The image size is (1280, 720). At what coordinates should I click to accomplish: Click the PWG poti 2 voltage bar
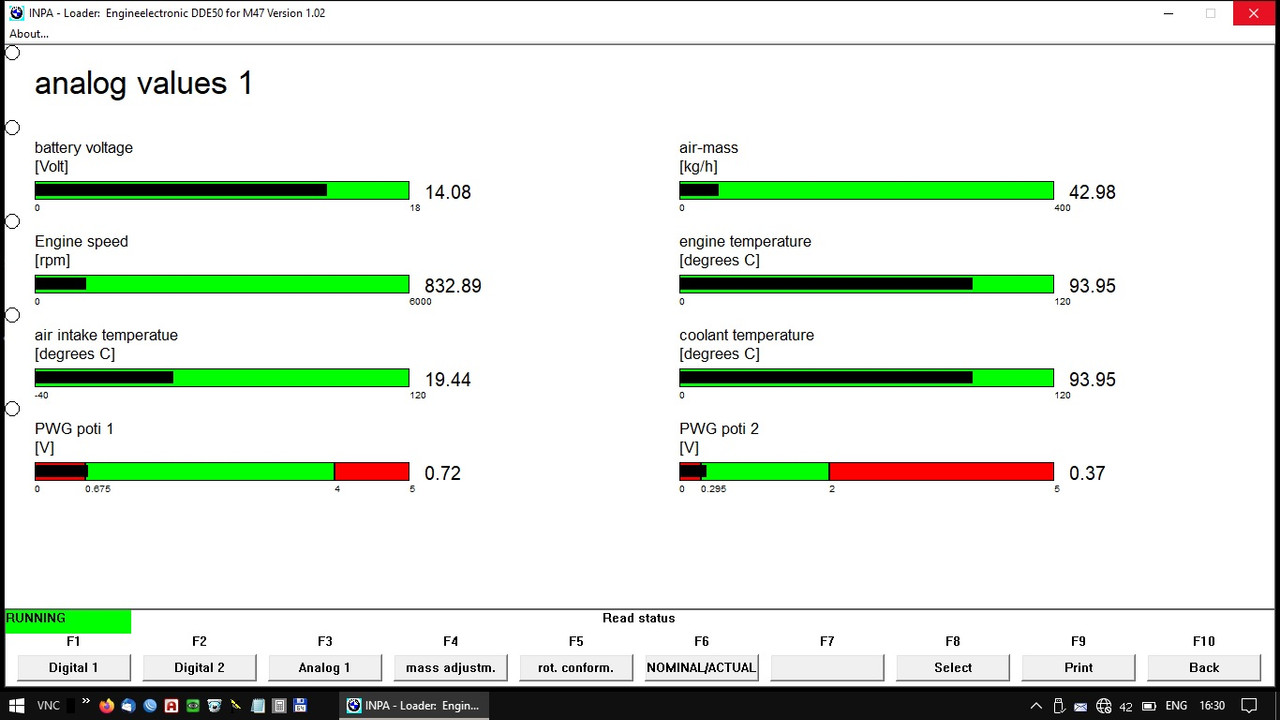(x=867, y=472)
